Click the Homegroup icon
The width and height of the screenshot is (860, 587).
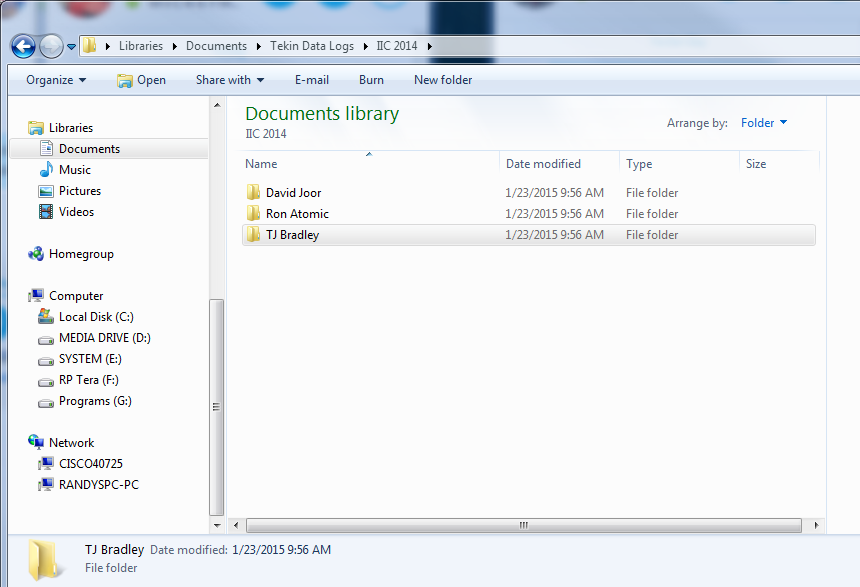coord(36,253)
